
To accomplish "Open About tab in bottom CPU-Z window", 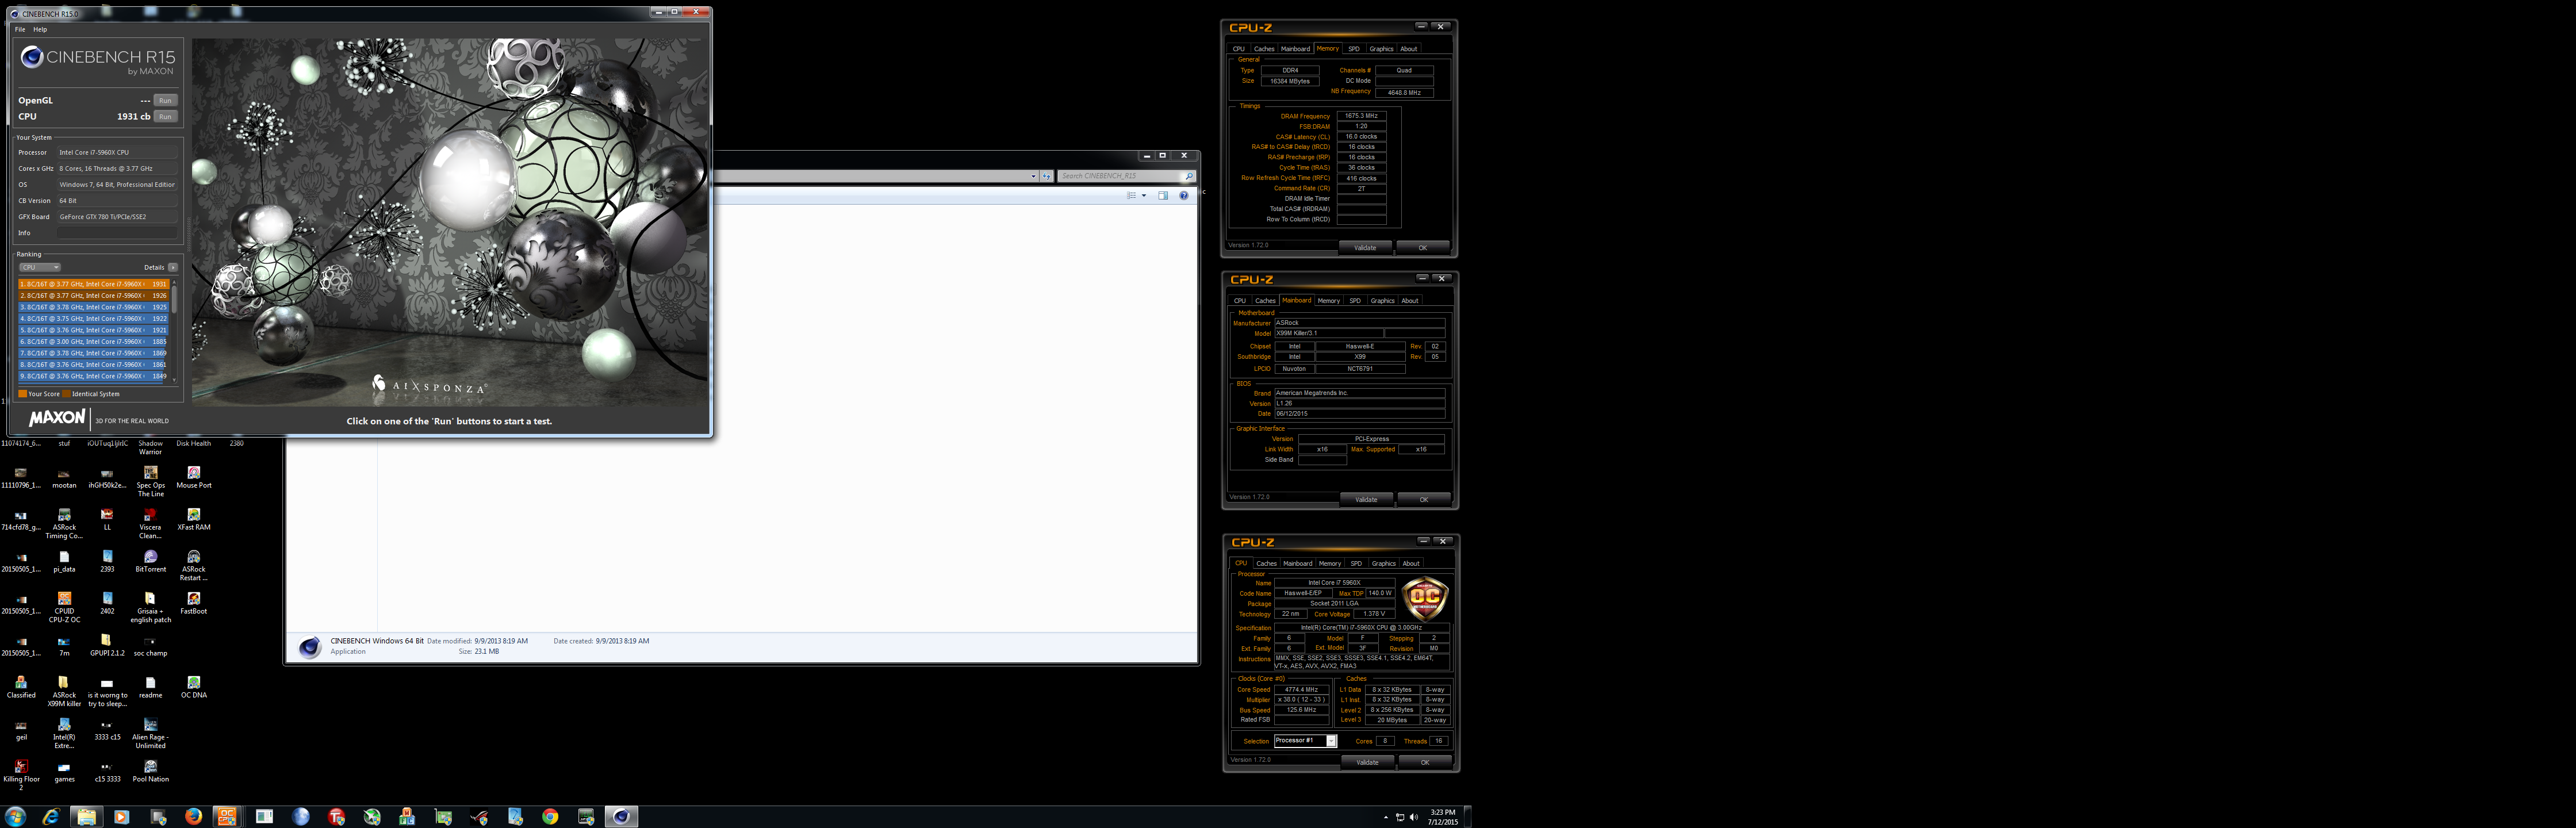I will (x=1411, y=563).
